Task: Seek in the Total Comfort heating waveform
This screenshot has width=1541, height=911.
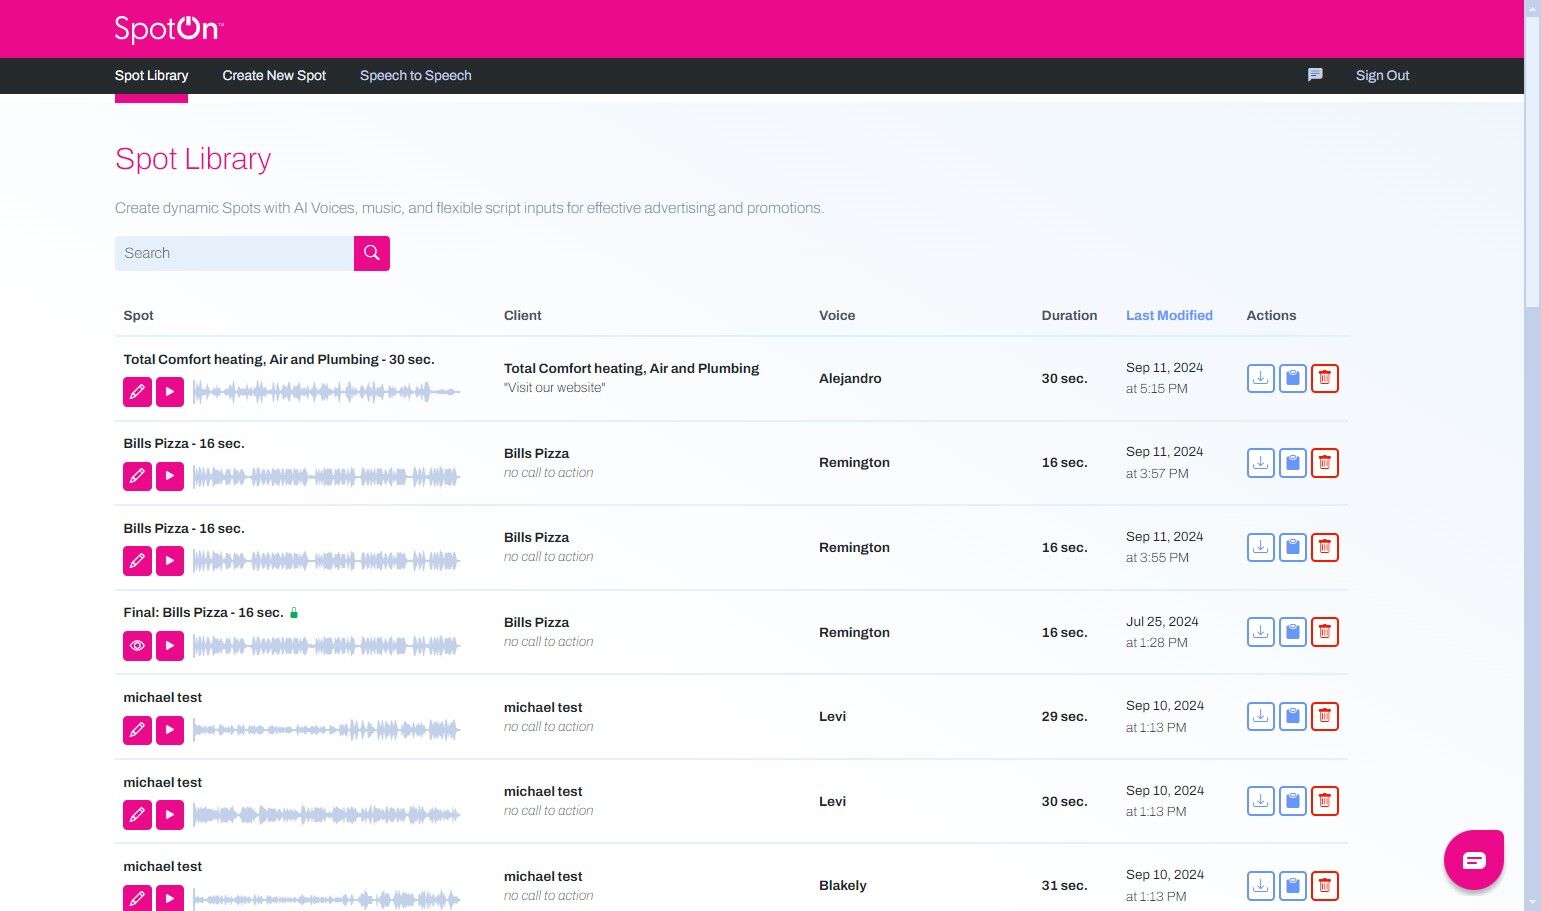Action: click(x=326, y=392)
